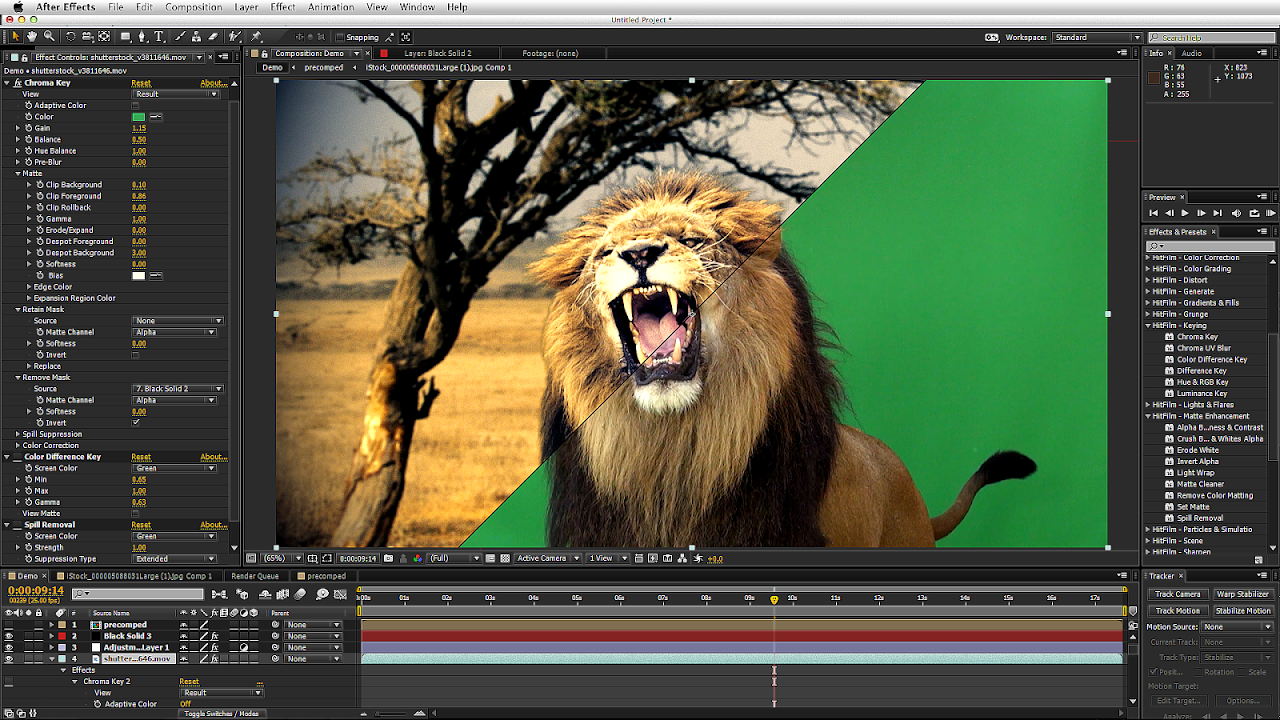Activate the Zoom tool
Image resolution: width=1280 pixels, height=720 pixels.
pos(49,36)
